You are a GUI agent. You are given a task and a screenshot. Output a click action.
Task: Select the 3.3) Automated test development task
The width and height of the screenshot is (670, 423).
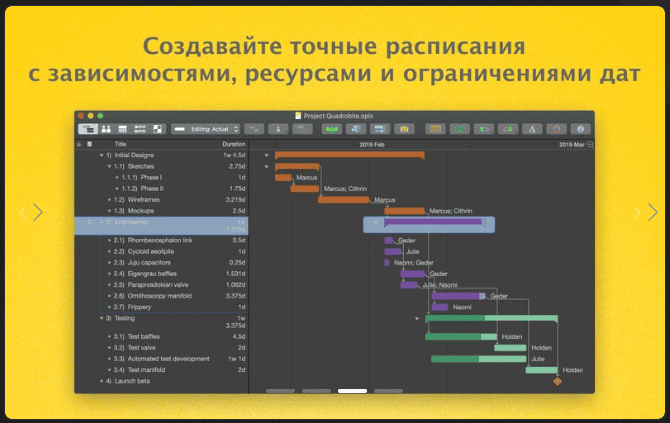pyautogui.click(x=162, y=359)
